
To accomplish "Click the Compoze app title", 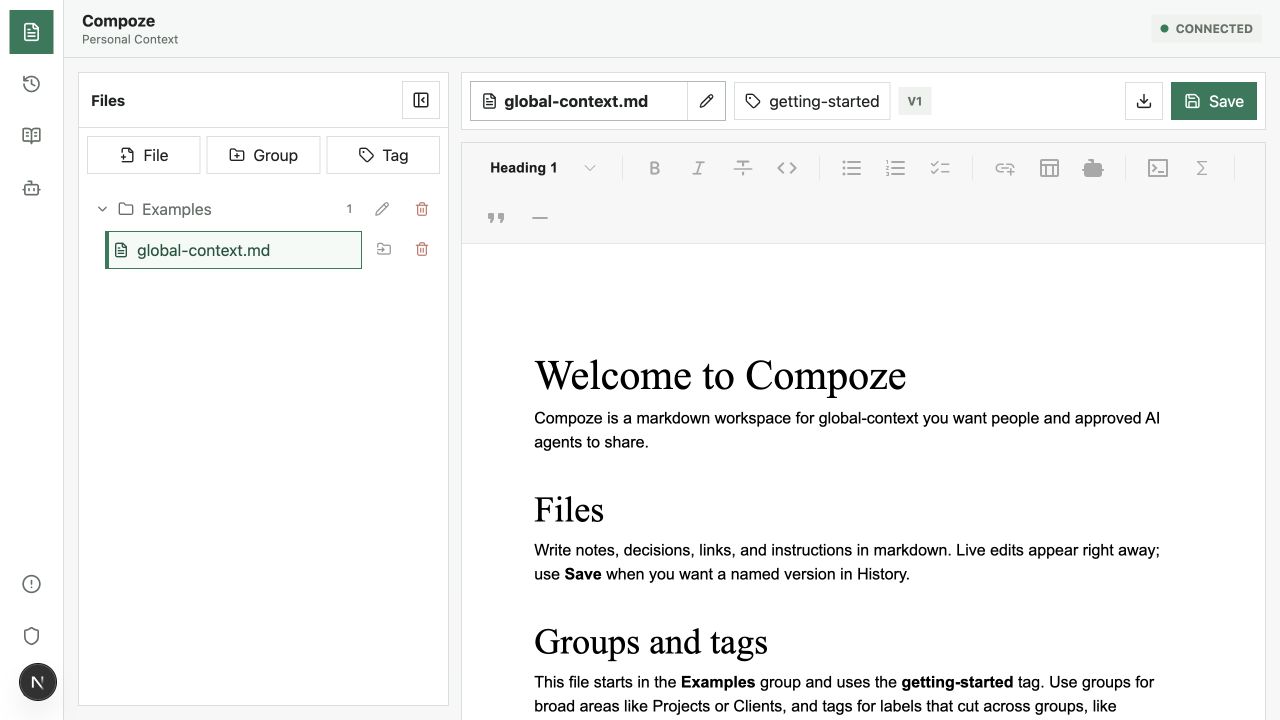I will 118,20.
